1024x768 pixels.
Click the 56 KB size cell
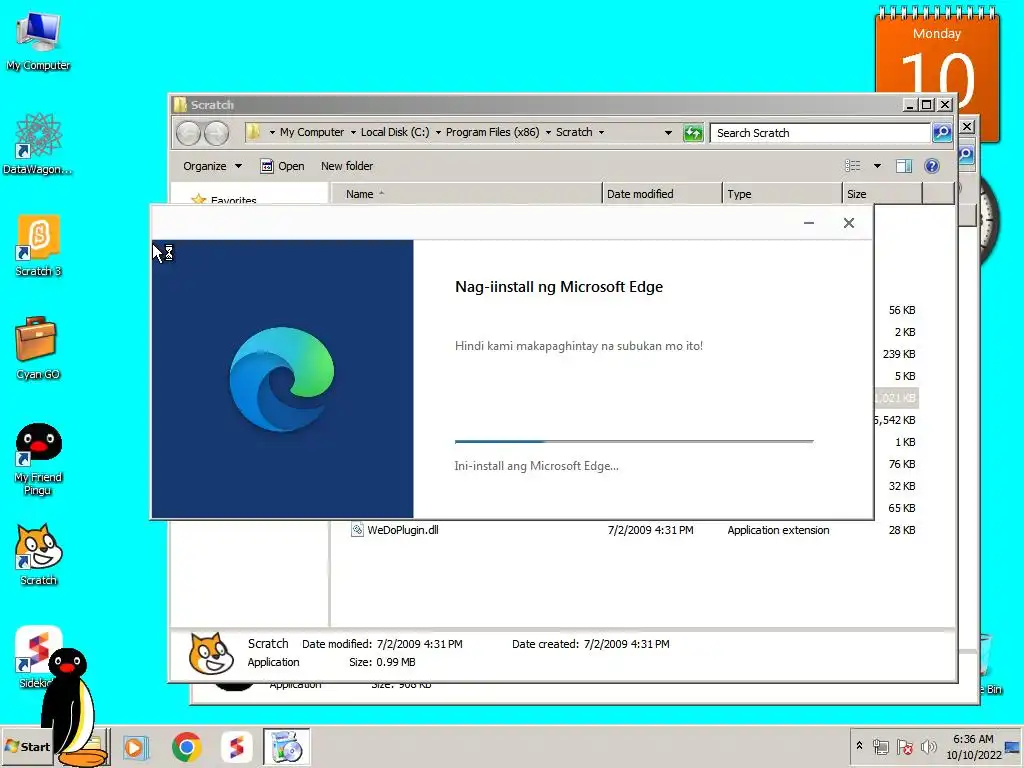click(x=902, y=310)
